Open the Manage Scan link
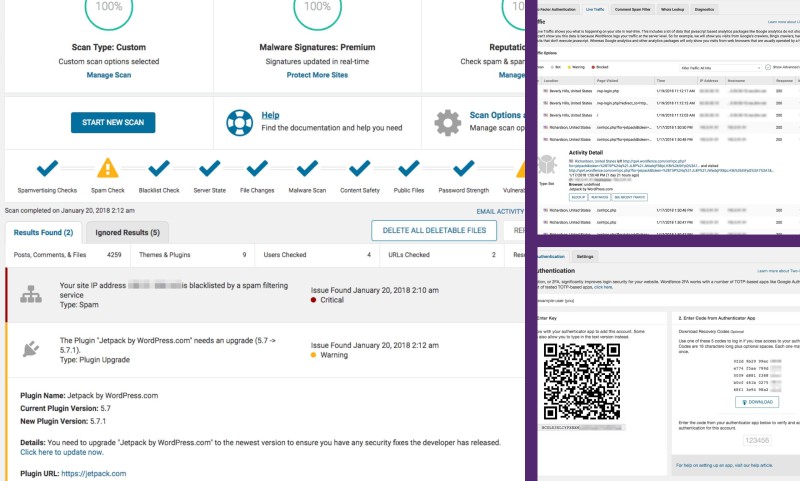The image size is (800, 481). pos(109,75)
